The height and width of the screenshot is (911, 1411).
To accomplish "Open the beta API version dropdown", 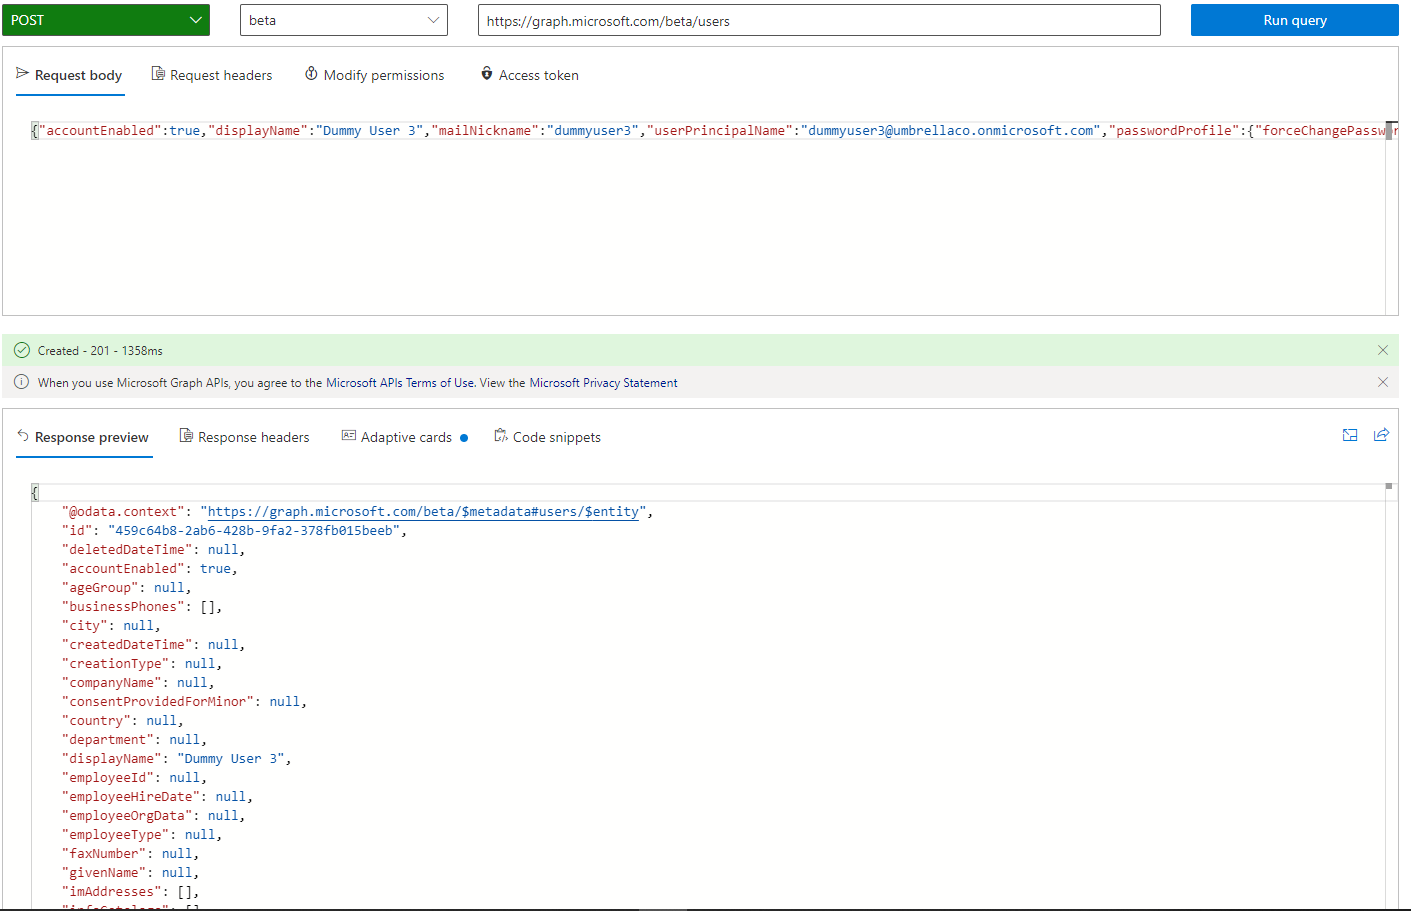I will pos(343,19).
